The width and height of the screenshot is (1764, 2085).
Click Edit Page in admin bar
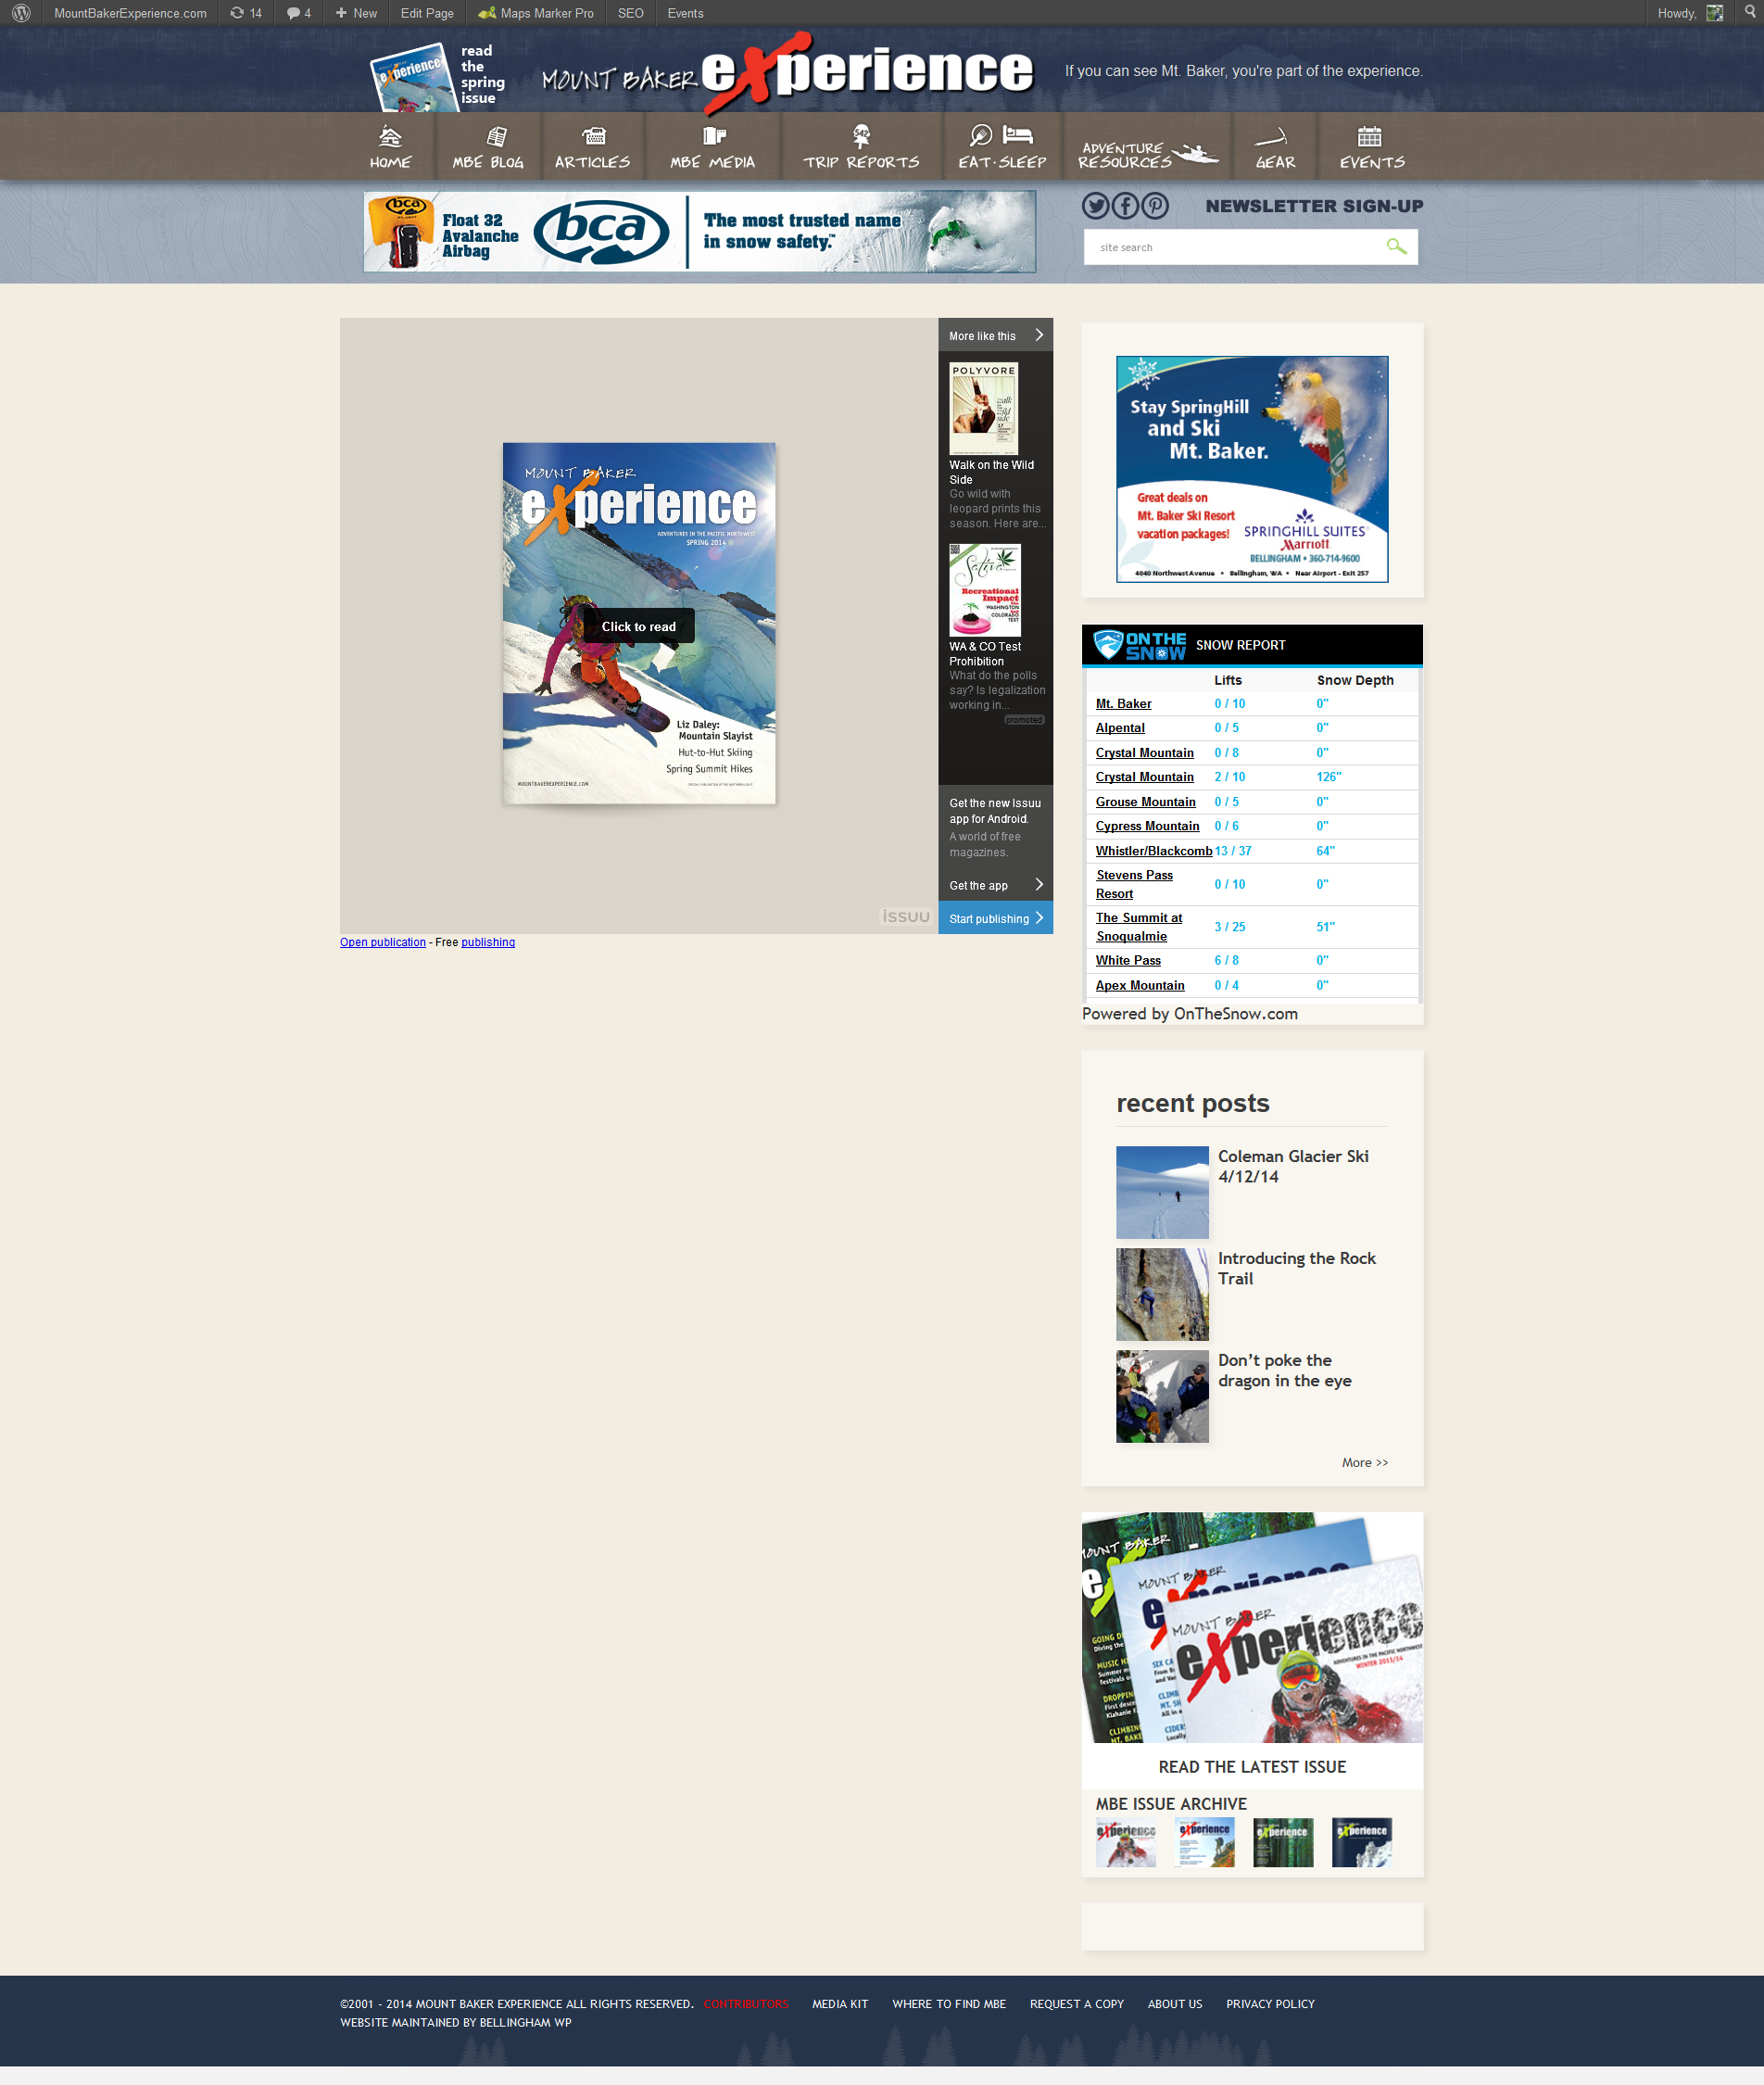pyautogui.click(x=427, y=13)
